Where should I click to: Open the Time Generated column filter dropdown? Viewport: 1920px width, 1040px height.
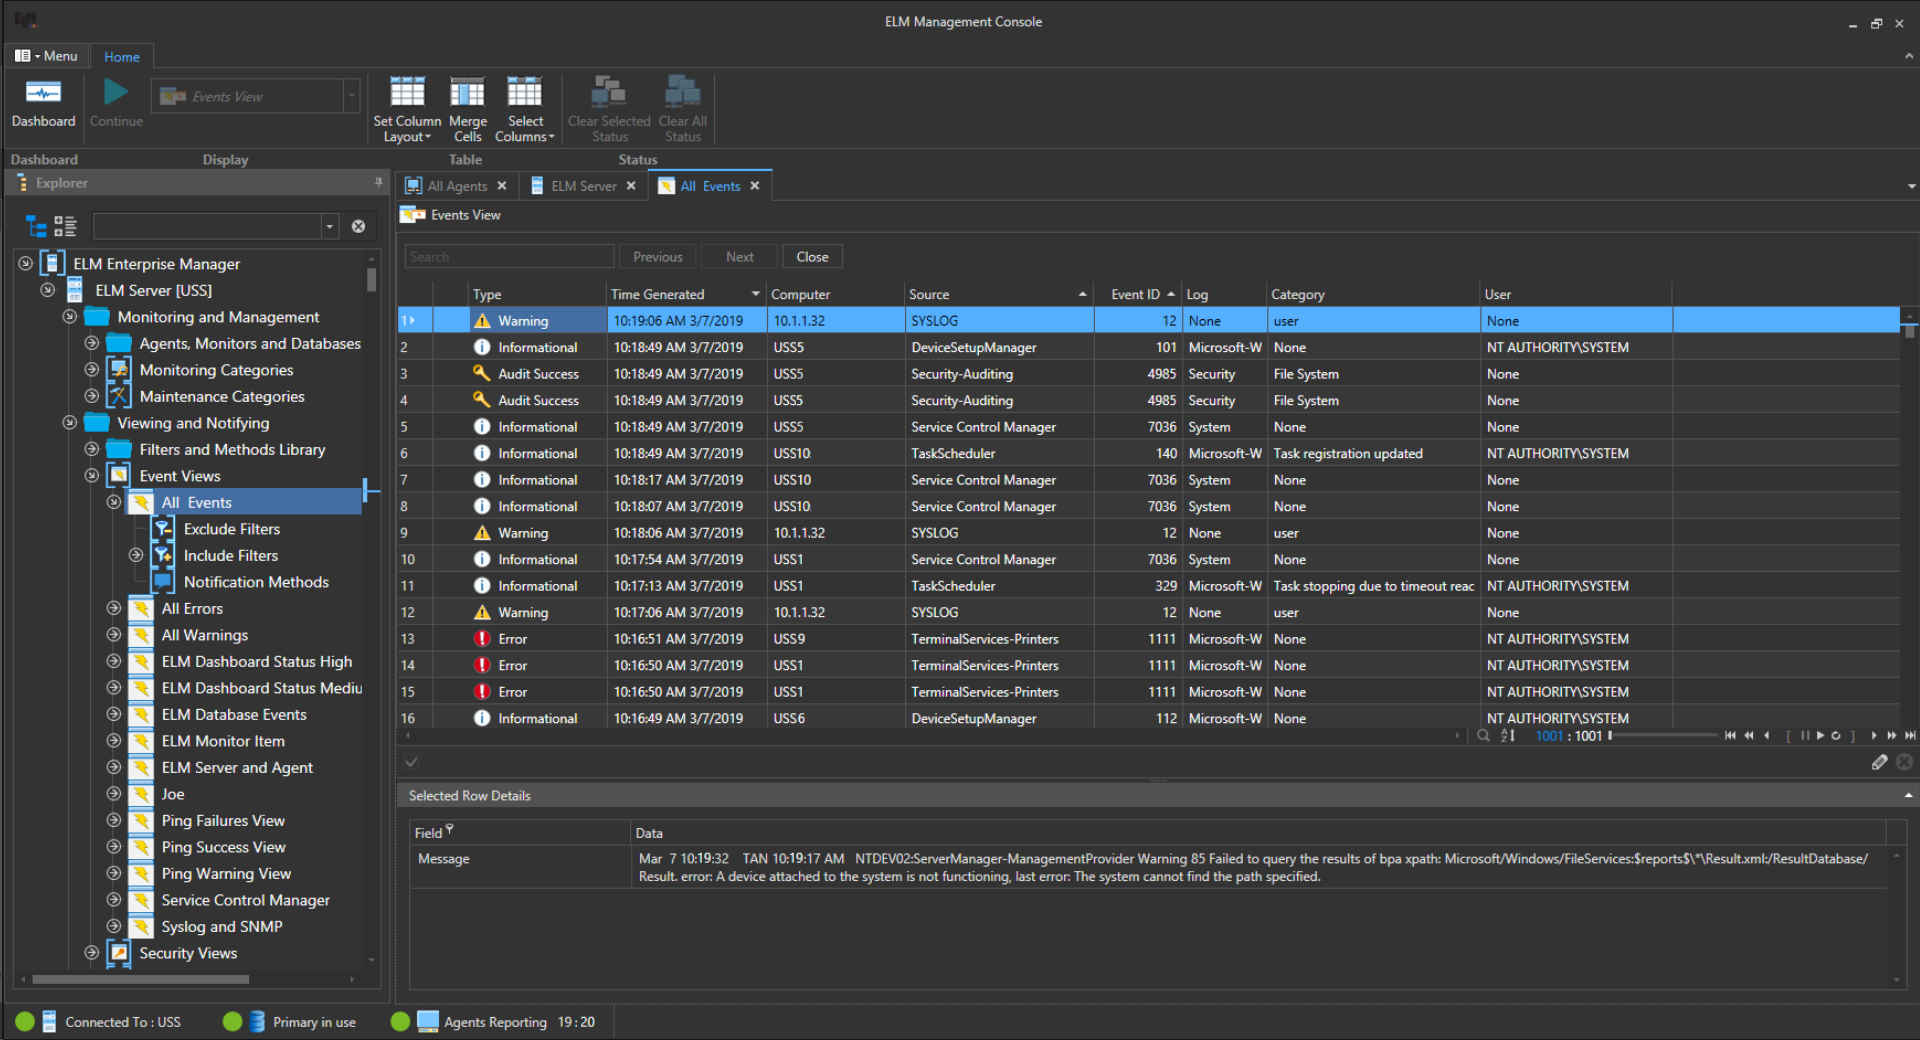(x=756, y=294)
